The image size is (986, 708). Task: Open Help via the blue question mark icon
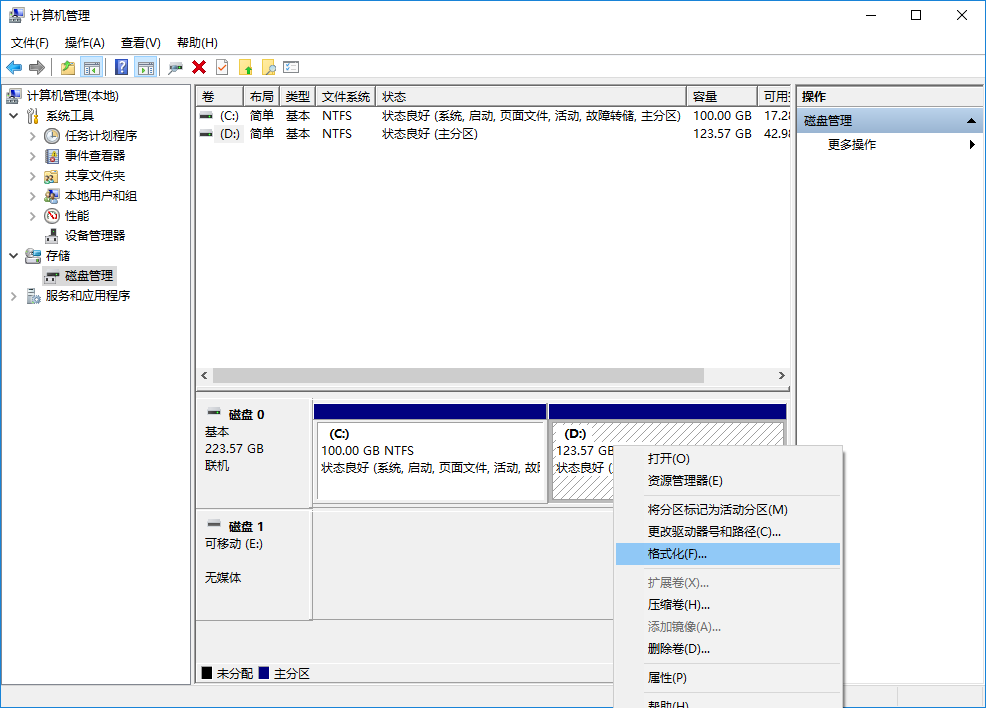(120, 66)
